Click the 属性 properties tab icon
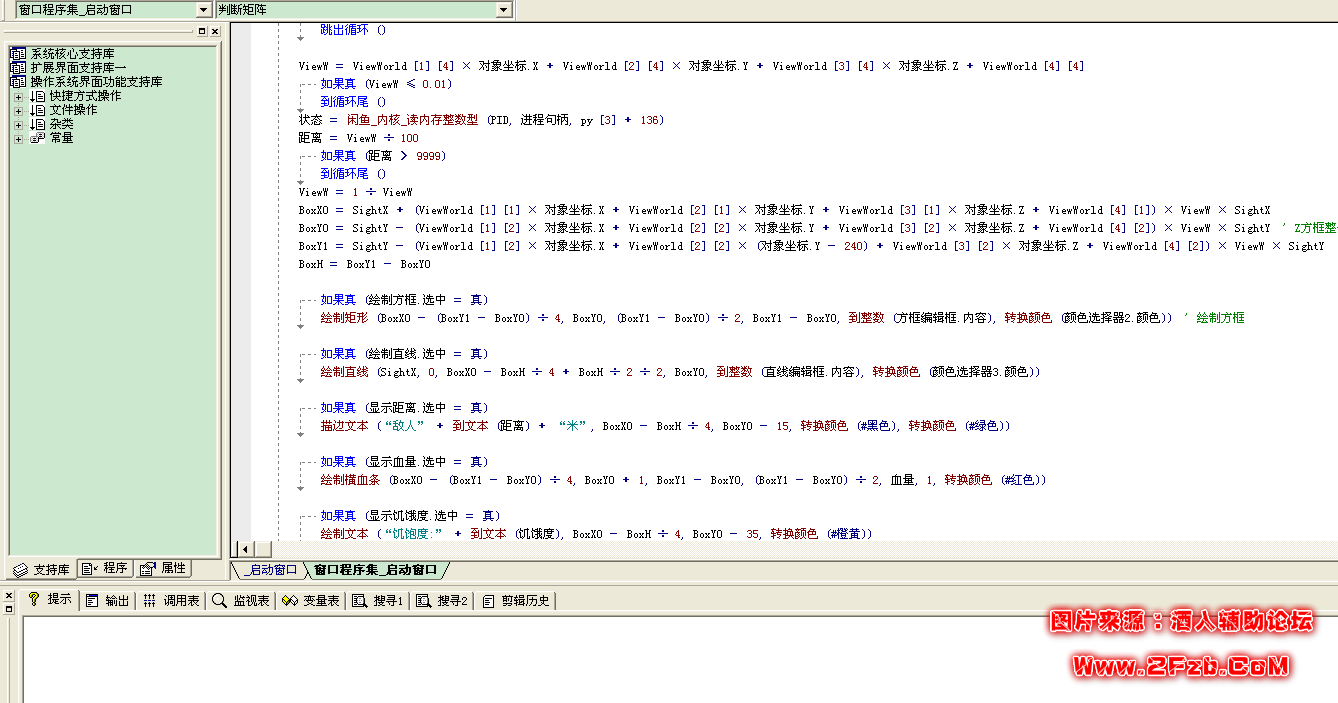The image size is (1338, 703). click(147, 570)
